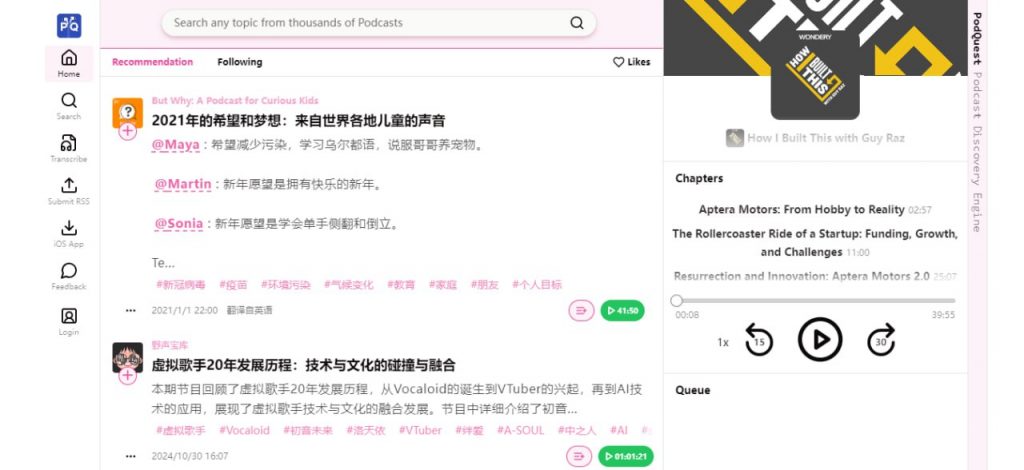Select the #VTuber hashtag
This screenshot has height=470, width=1024.
pyautogui.click(x=420, y=430)
